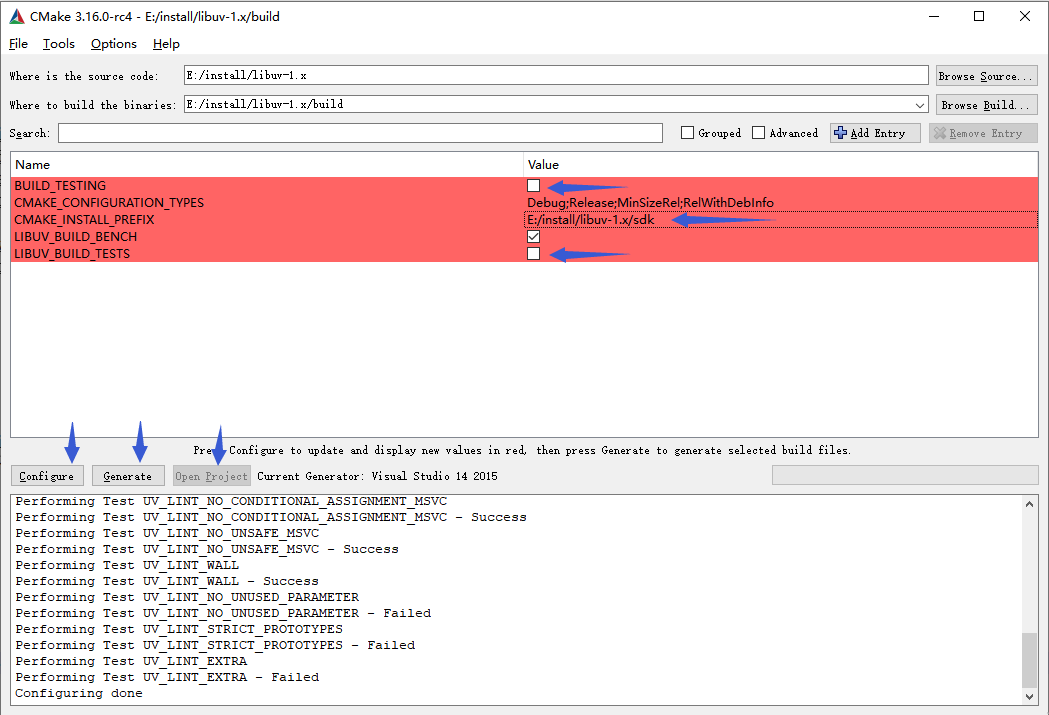The height and width of the screenshot is (715, 1049).
Task: Focus the source code path field
Action: (x=556, y=76)
